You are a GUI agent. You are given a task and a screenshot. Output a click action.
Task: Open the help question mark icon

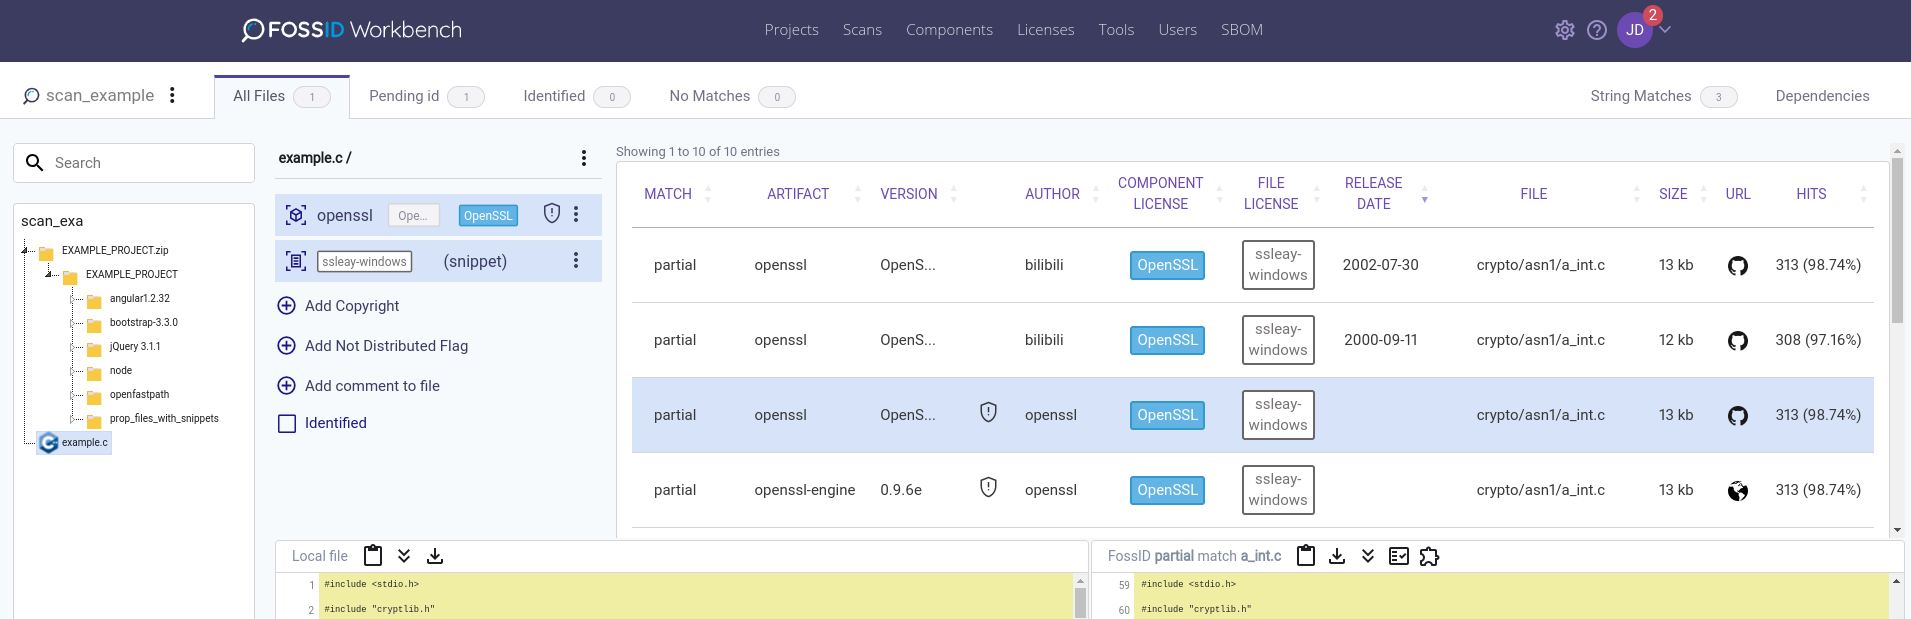1597,30
